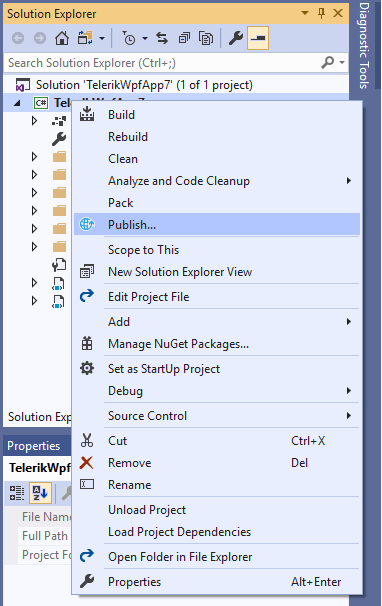The width and height of the screenshot is (382, 606).
Task: Click the Home icon in Solution Explorer toolbar
Action: [62, 38]
